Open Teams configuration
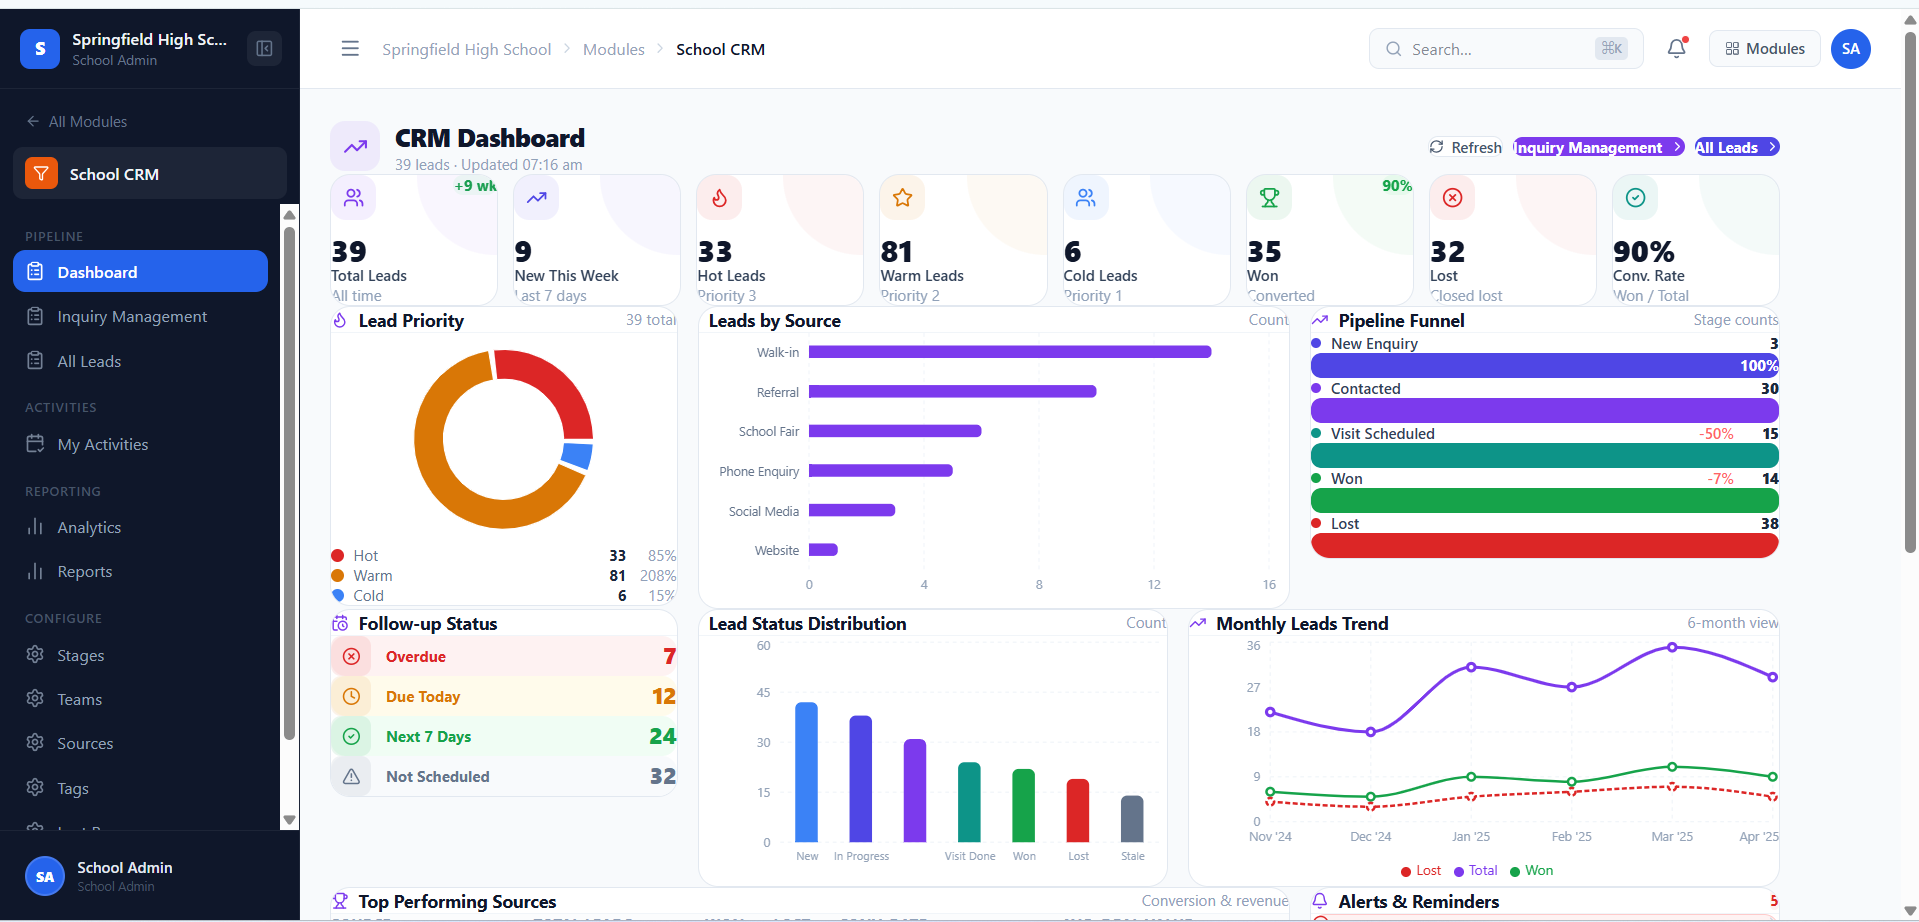The width and height of the screenshot is (1919, 922). [140, 699]
